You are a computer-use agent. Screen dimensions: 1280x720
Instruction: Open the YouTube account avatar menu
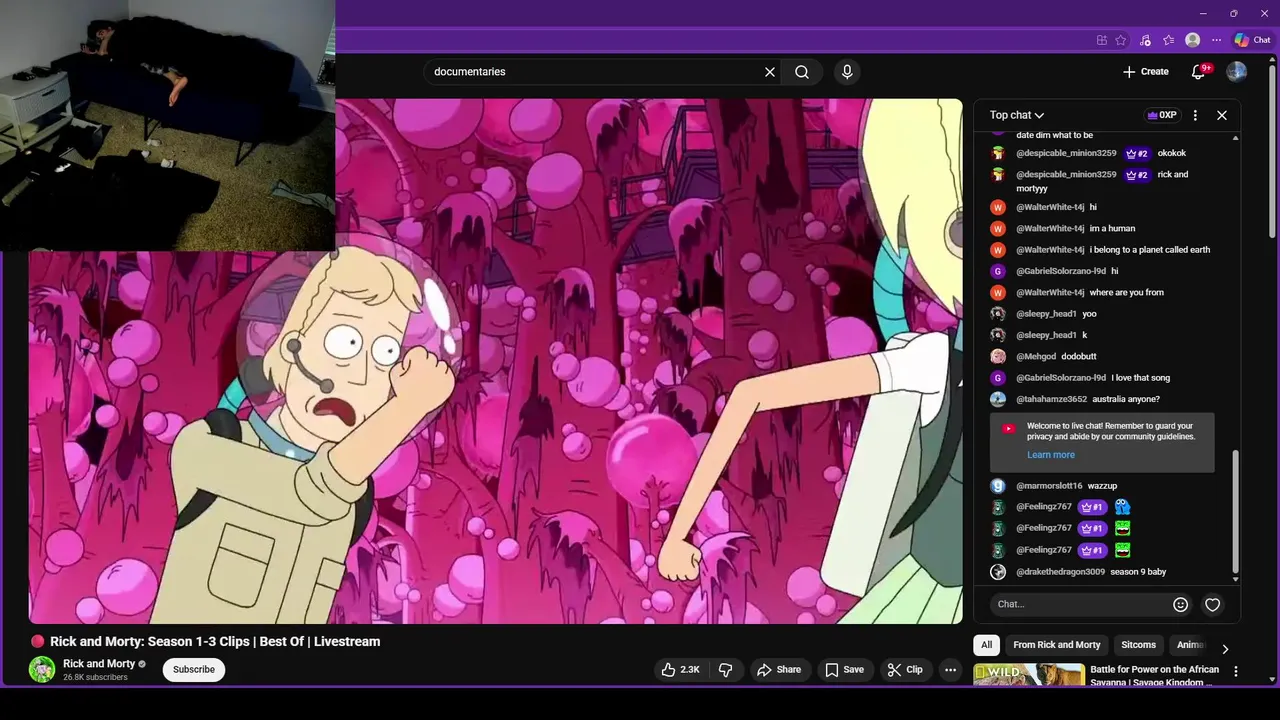coord(1237,72)
